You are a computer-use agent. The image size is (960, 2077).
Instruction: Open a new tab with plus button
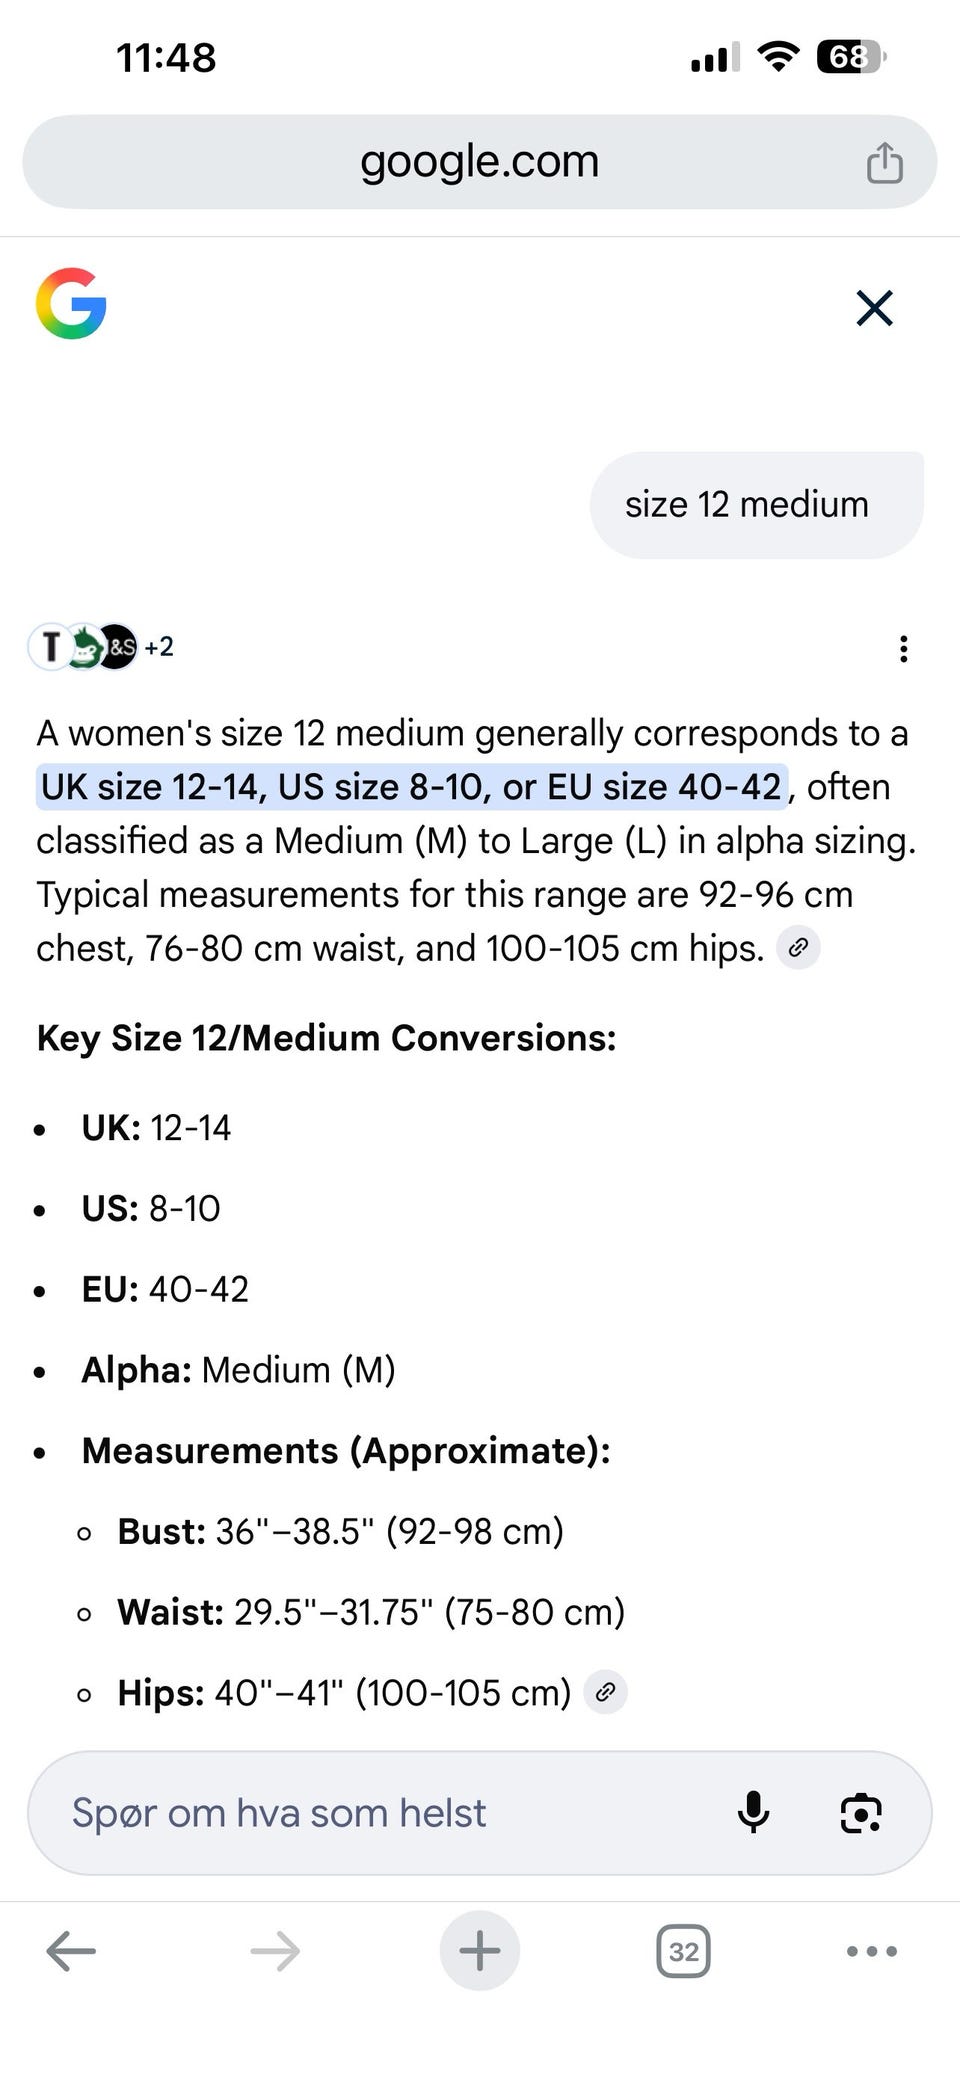point(479,1950)
